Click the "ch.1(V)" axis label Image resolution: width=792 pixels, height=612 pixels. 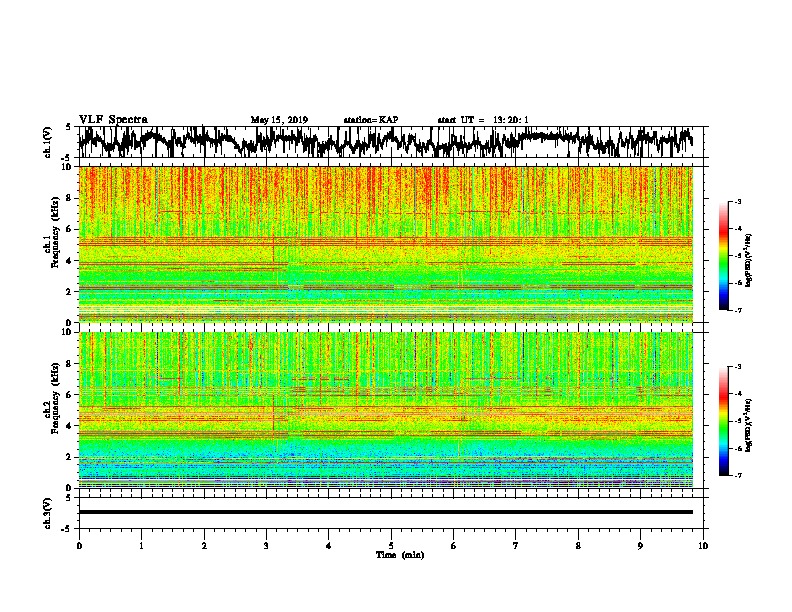[47, 142]
